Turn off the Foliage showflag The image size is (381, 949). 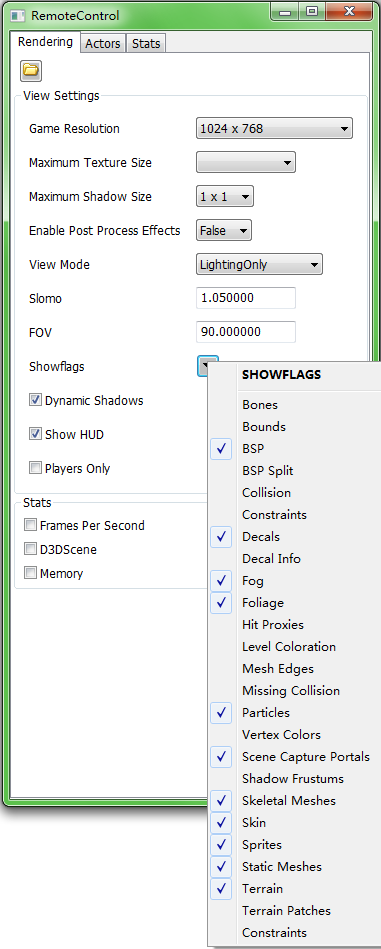(295, 603)
